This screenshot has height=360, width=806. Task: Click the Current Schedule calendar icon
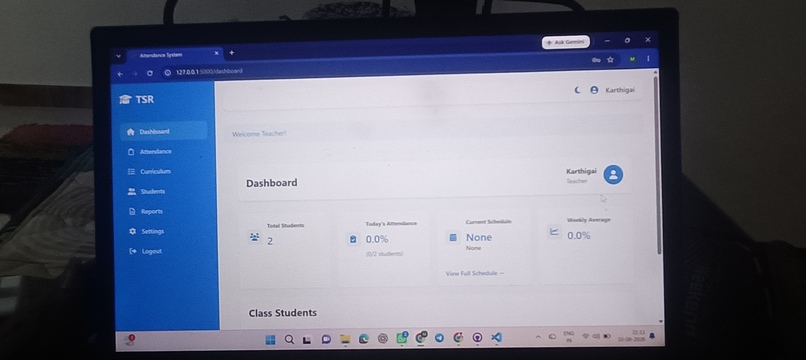point(453,238)
